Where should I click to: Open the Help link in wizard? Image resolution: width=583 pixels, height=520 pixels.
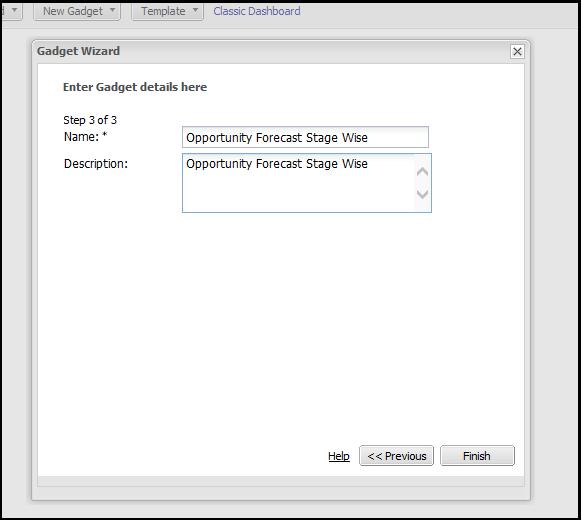[x=339, y=456]
